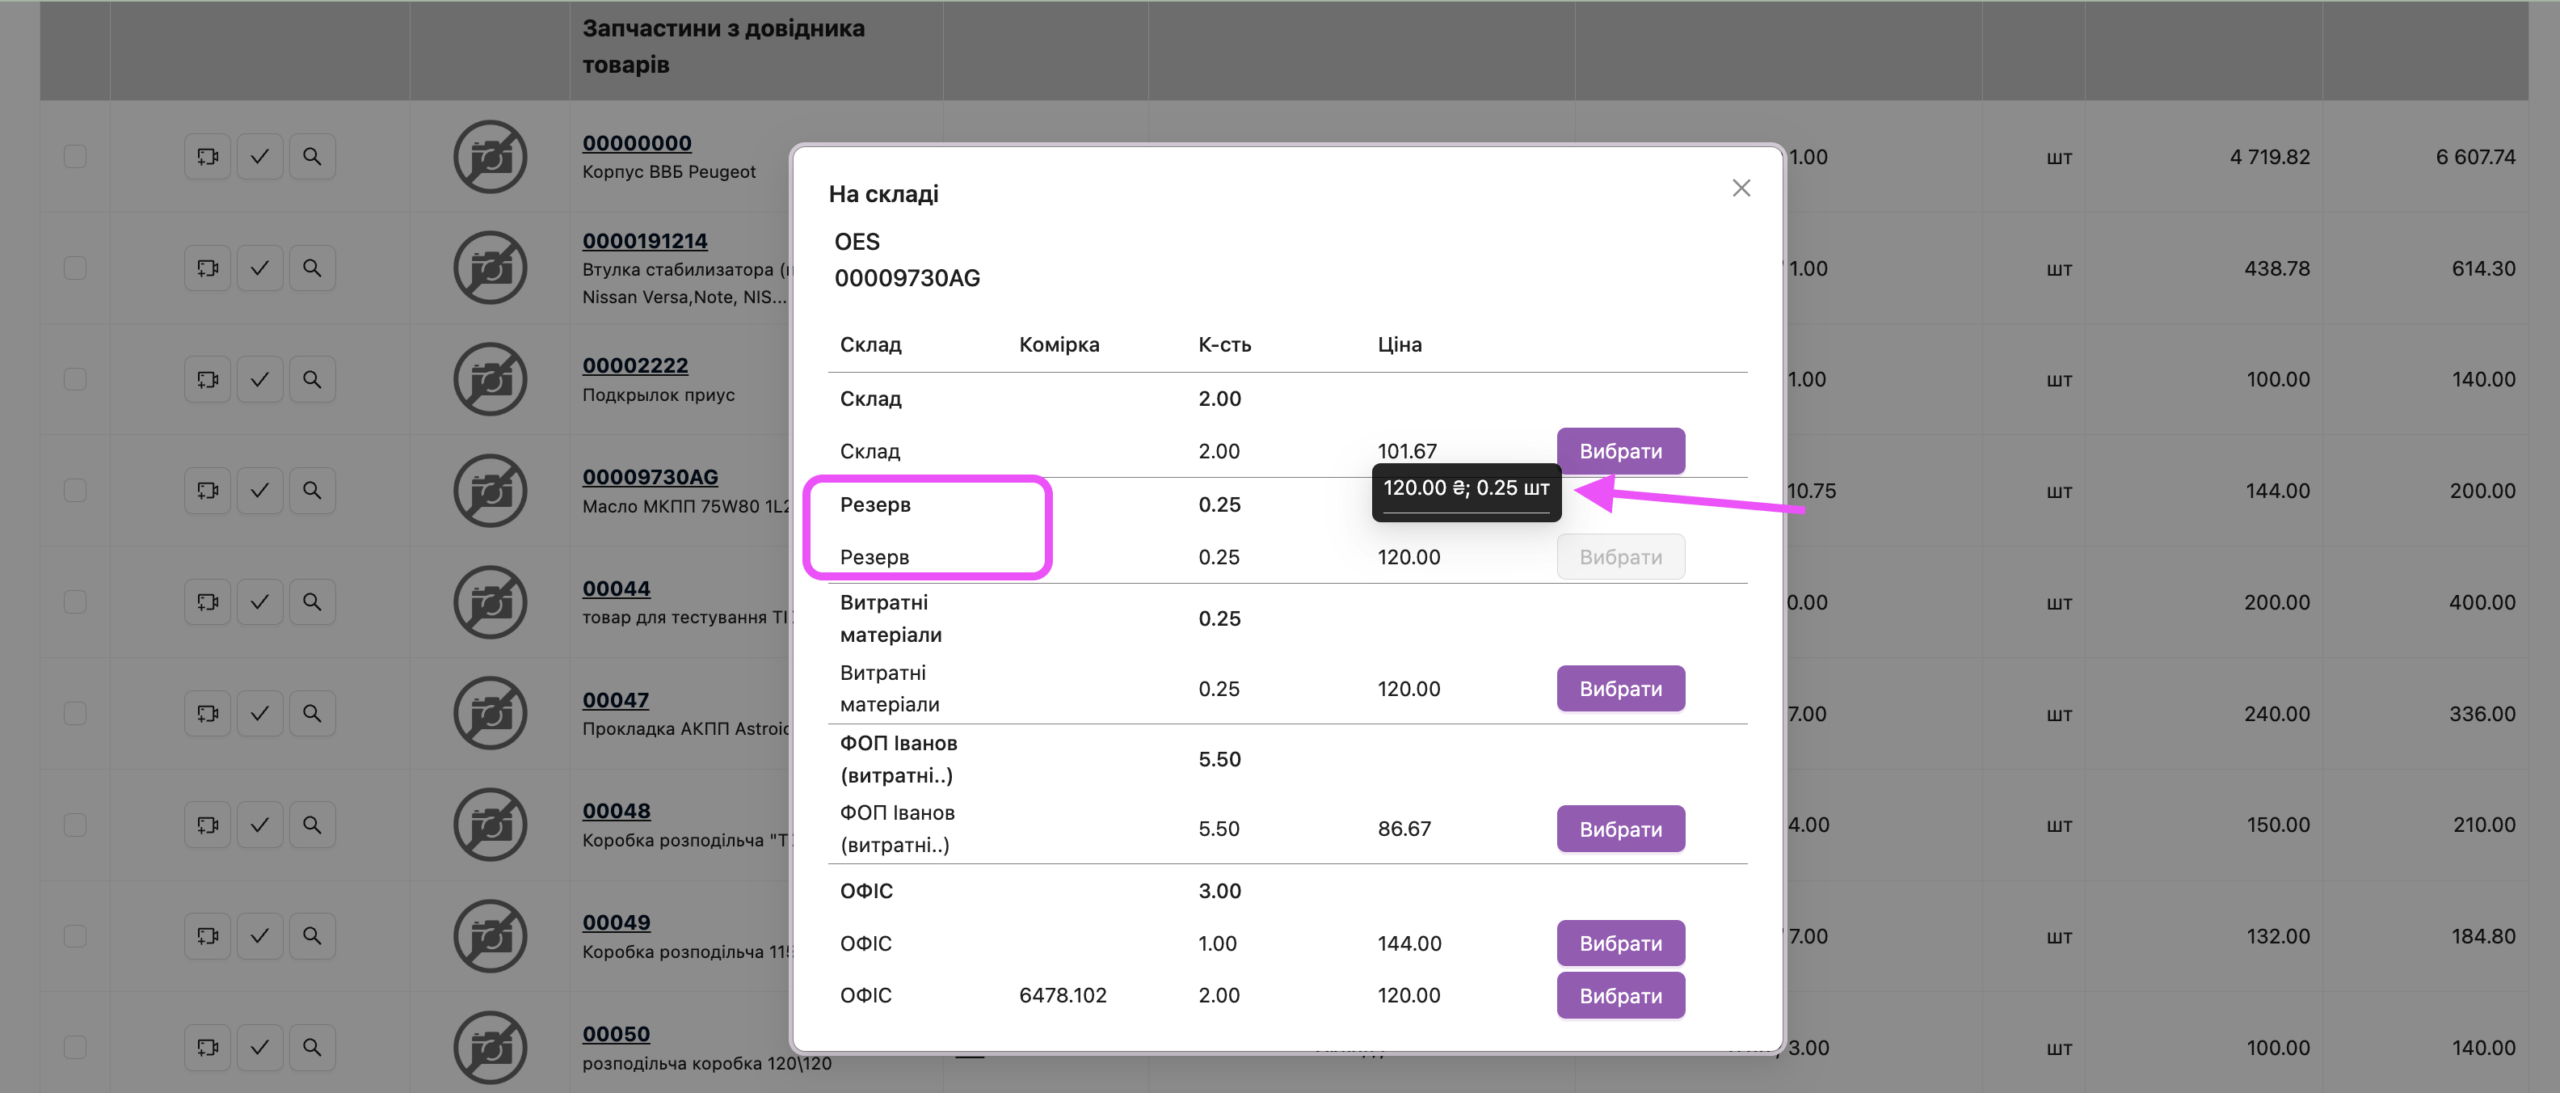Click no-photo thumbnail of product 00047
Screen dimensions: 2560x1093
[x=490, y=714]
